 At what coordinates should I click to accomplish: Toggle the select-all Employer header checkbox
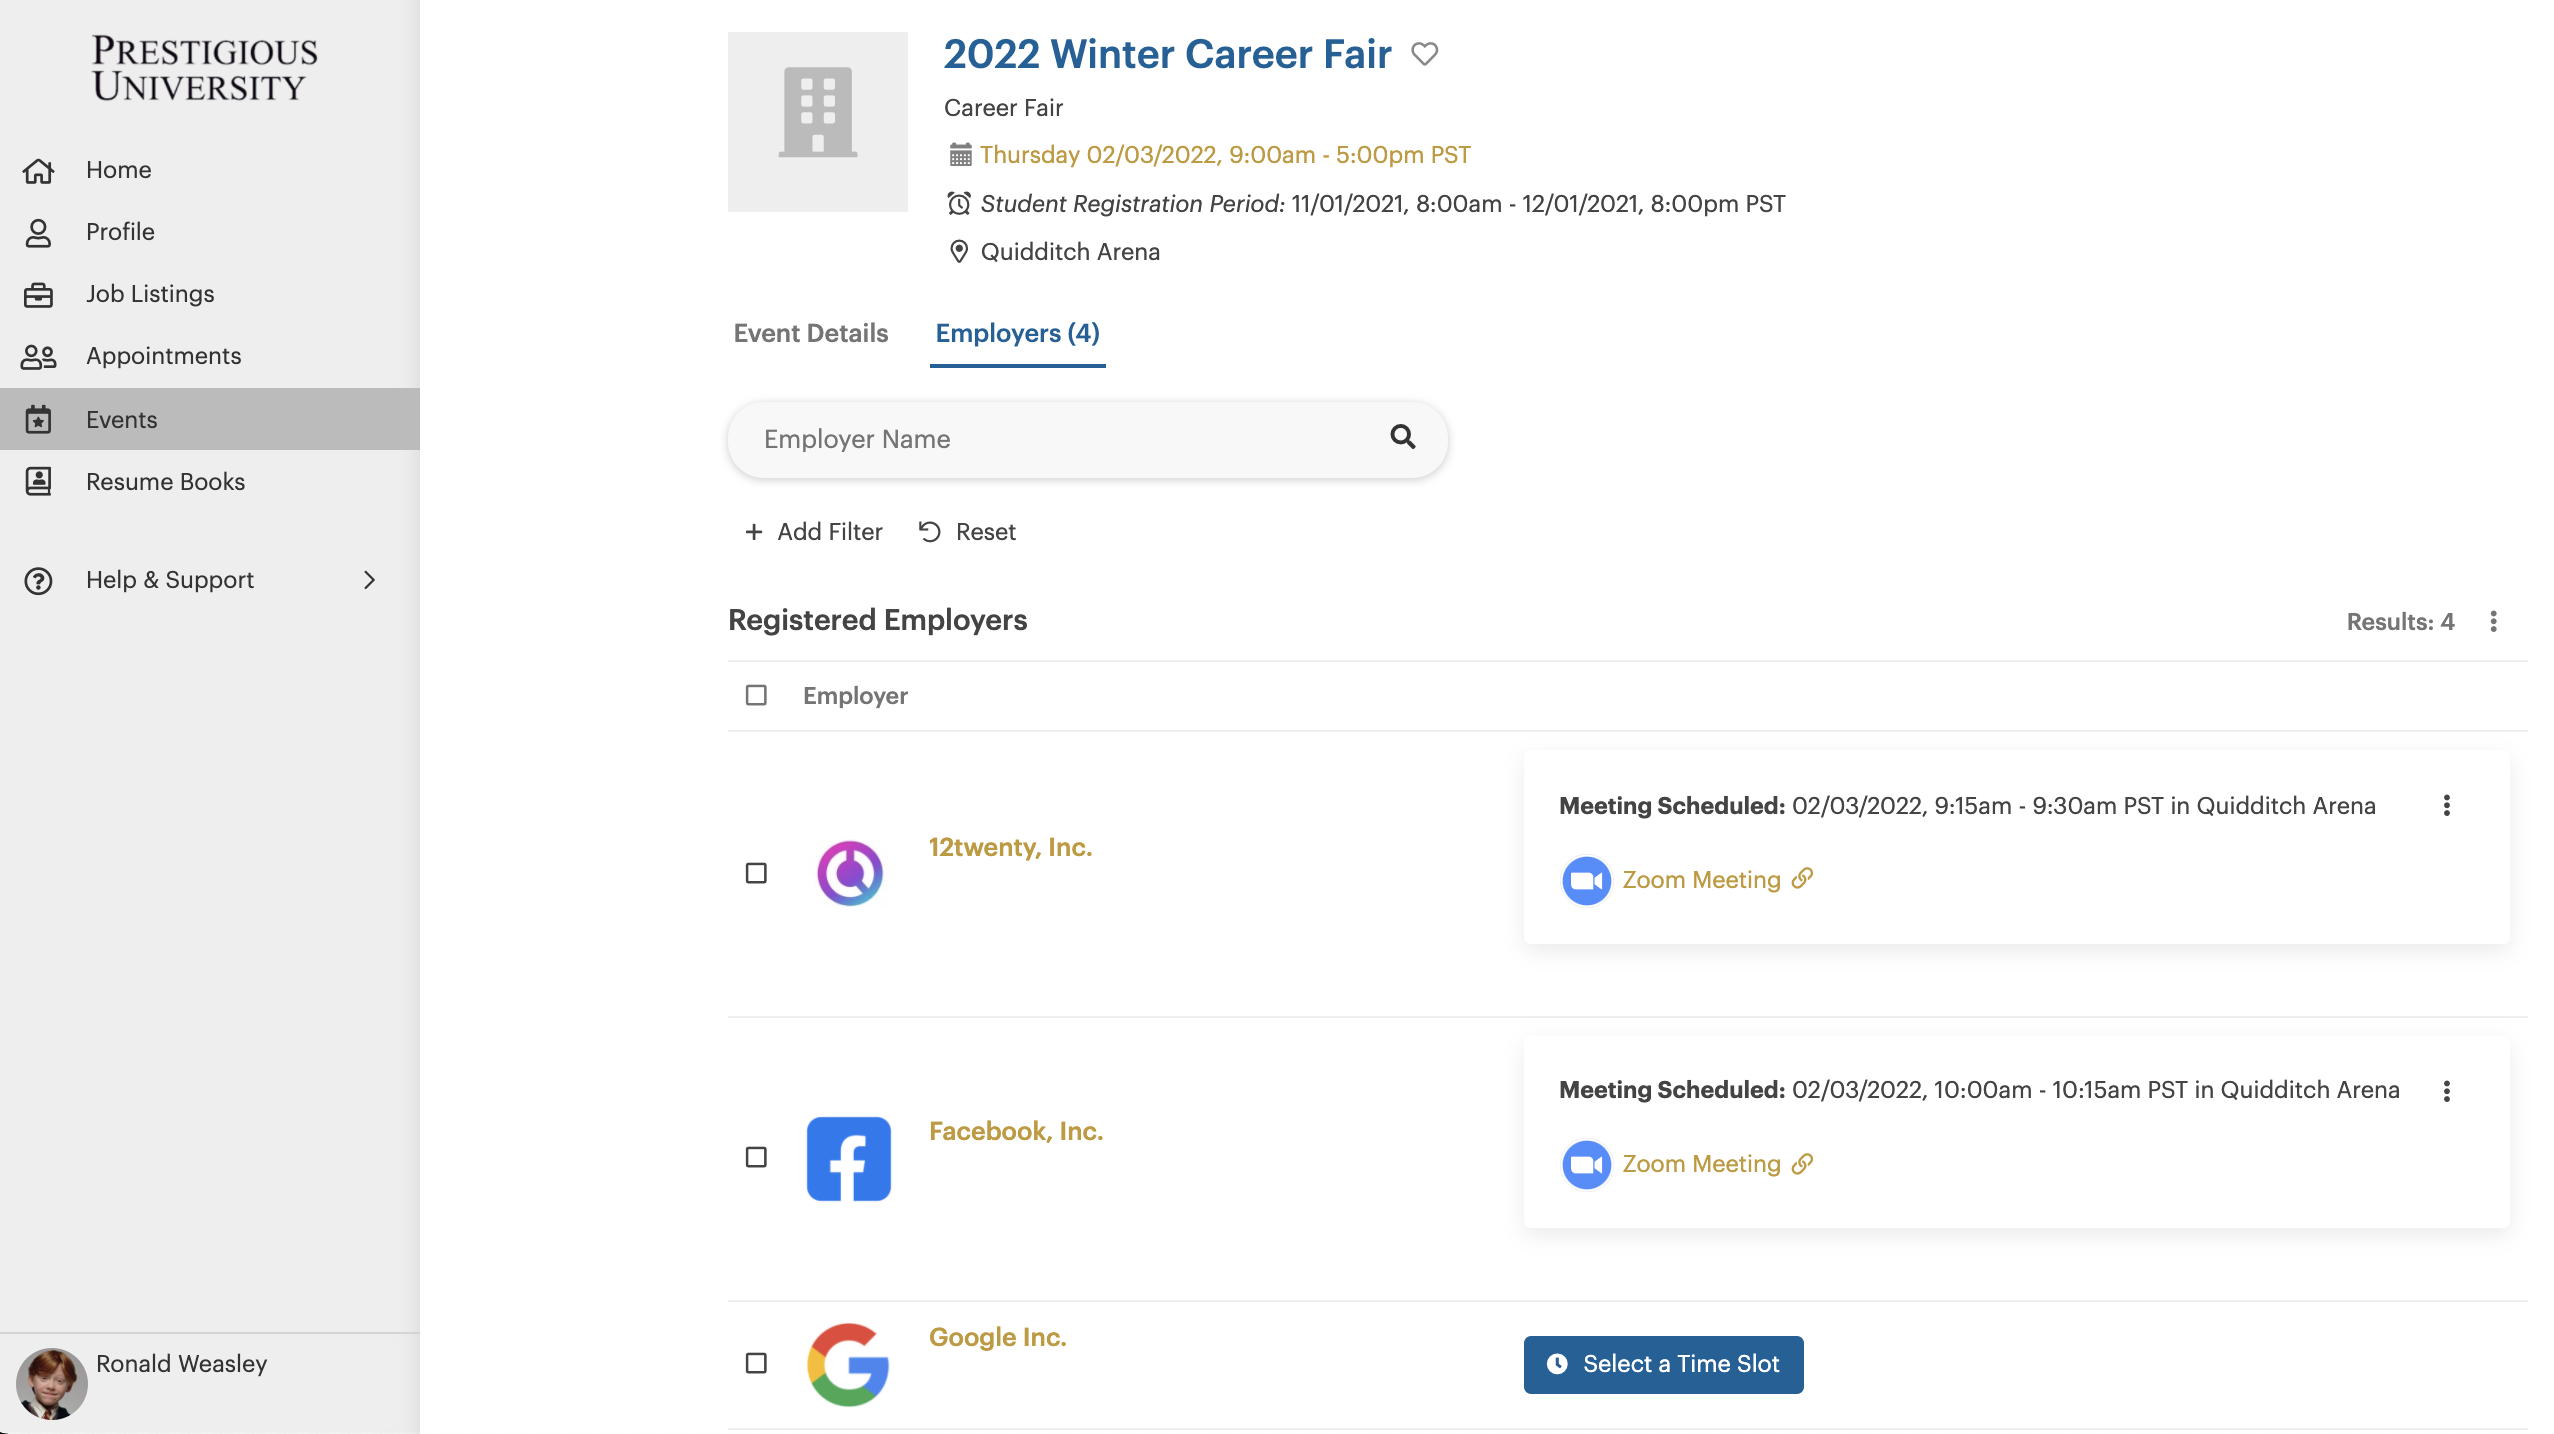(756, 695)
